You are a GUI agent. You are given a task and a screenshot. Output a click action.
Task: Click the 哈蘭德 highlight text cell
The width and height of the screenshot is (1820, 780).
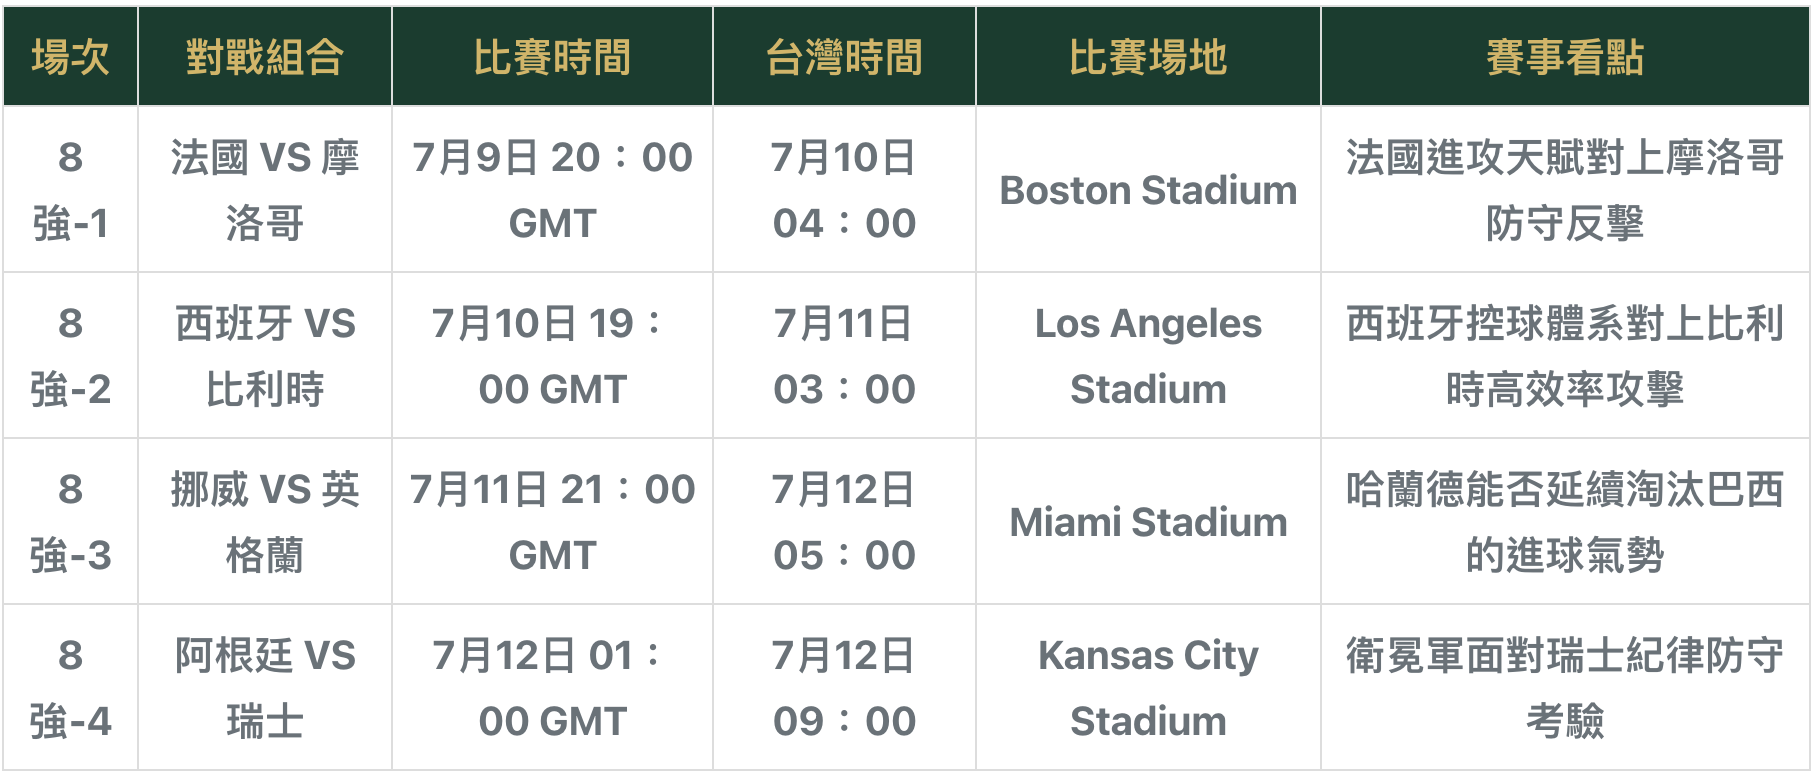1565,521
